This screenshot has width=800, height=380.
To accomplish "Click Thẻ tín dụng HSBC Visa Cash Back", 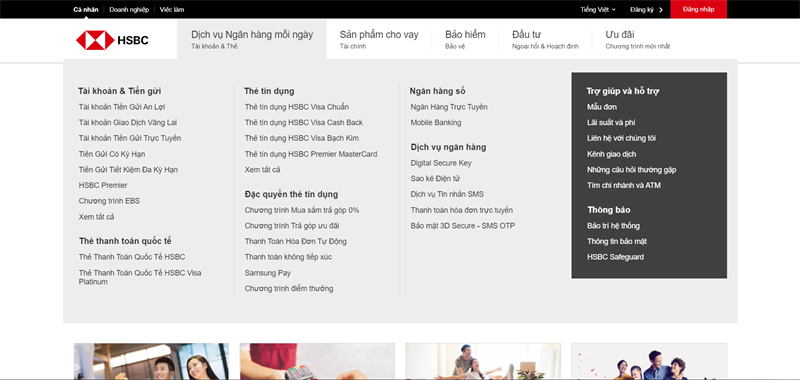I will [304, 123].
